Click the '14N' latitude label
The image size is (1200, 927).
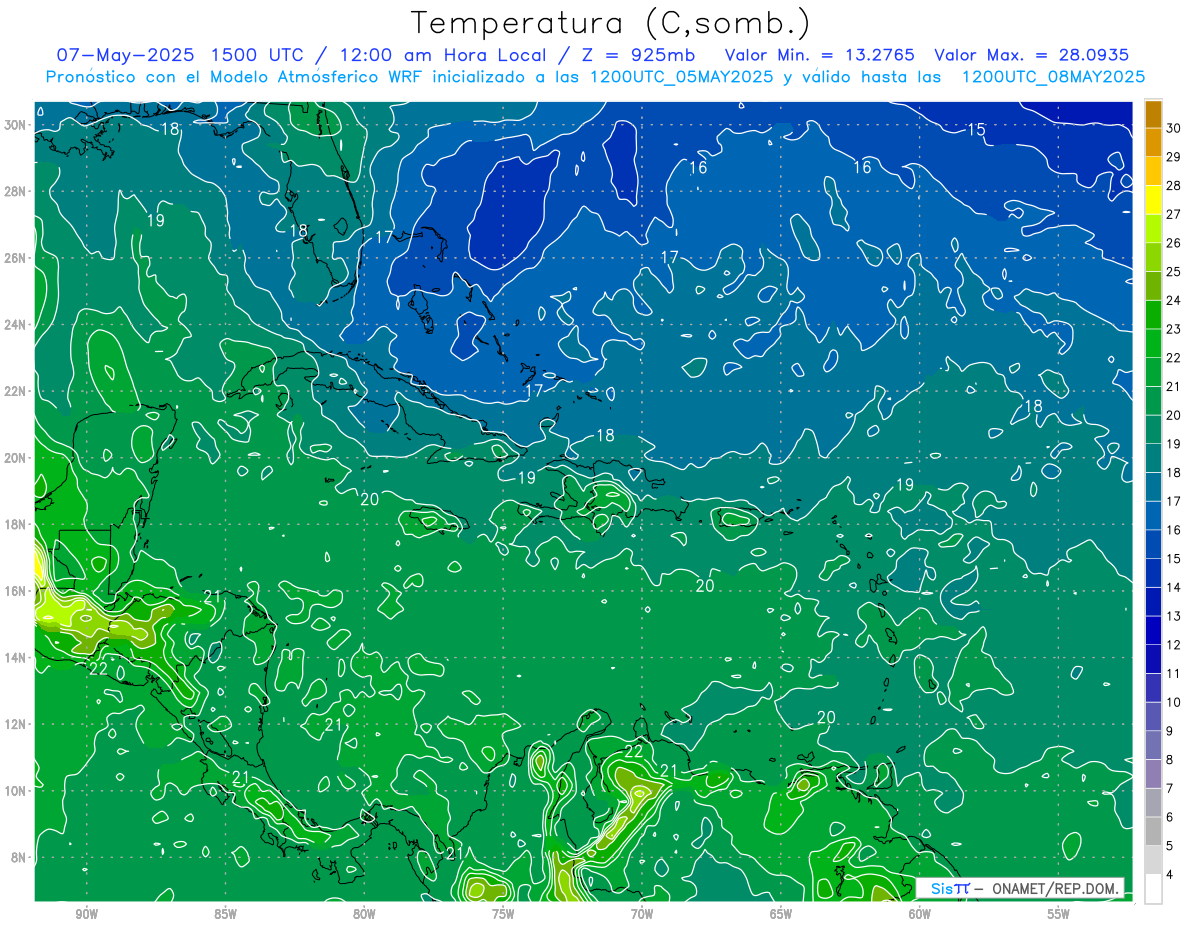pos(14,658)
